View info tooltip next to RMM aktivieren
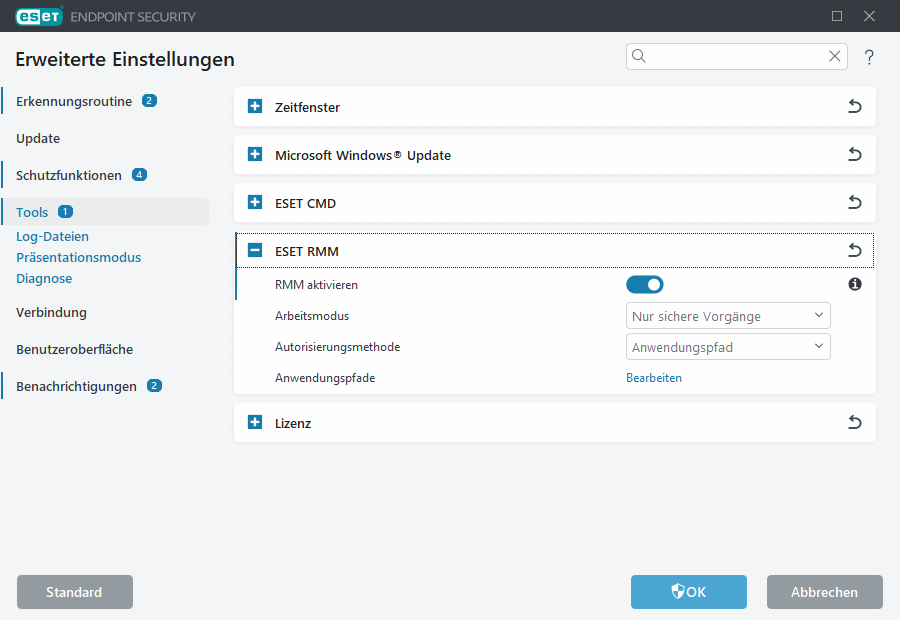Viewport: 900px width, 620px height. (x=855, y=284)
